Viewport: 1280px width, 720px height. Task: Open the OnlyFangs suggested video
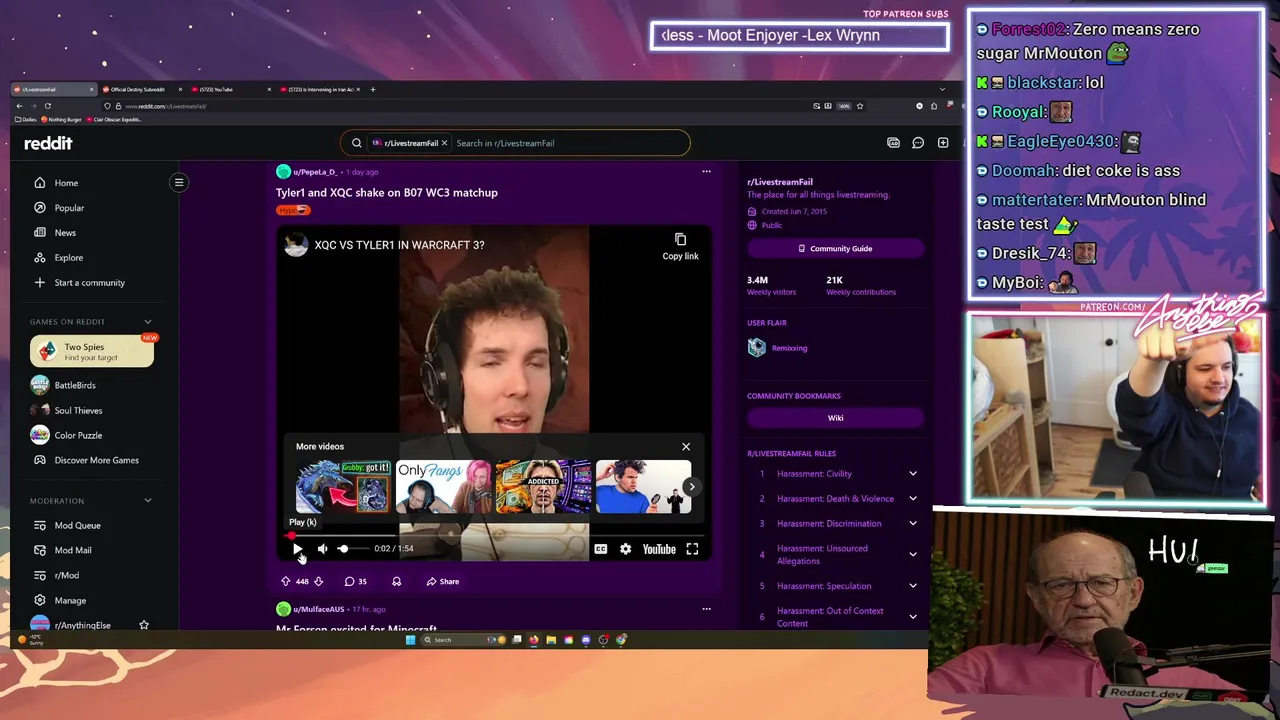443,486
